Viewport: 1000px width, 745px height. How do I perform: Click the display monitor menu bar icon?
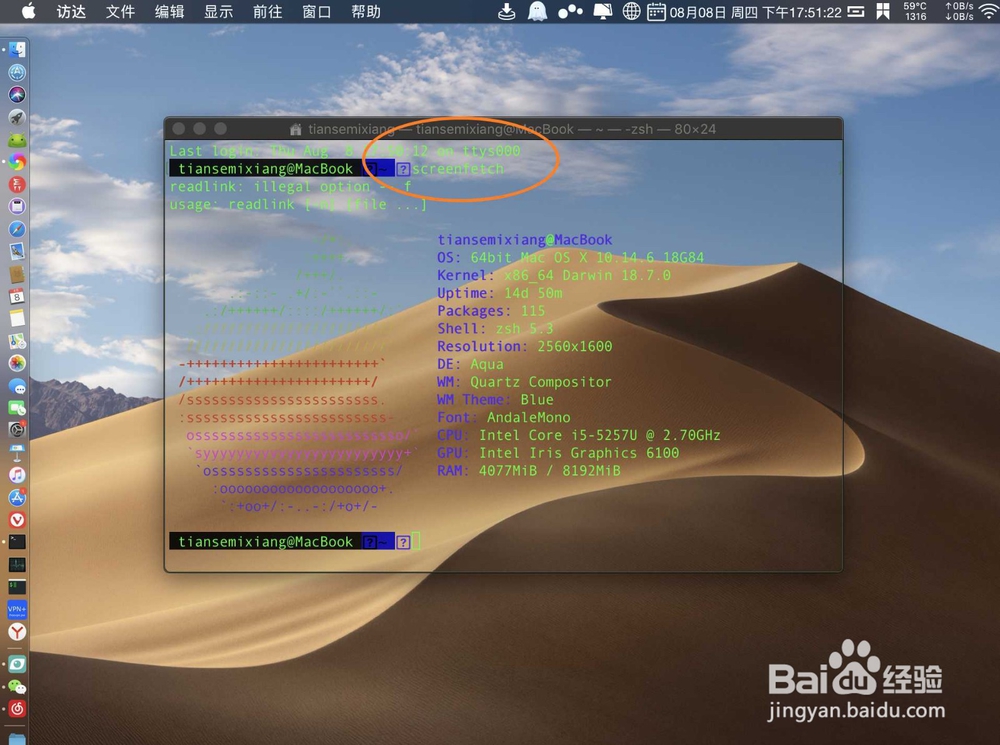click(603, 11)
